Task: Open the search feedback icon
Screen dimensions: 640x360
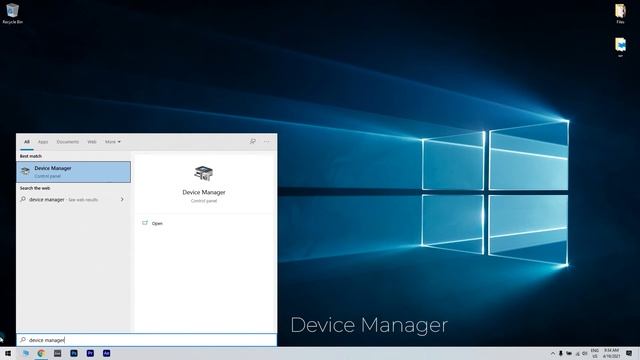Action: coord(253,141)
